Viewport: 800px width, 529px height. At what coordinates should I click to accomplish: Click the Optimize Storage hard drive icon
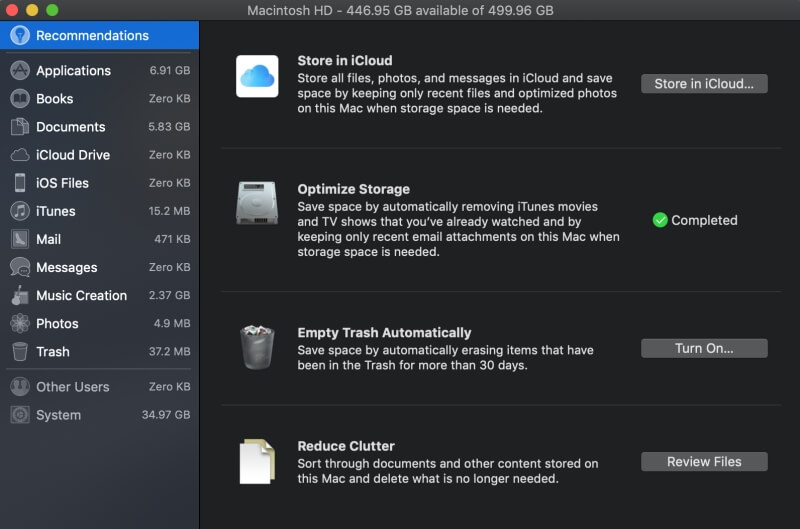click(x=257, y=203)
